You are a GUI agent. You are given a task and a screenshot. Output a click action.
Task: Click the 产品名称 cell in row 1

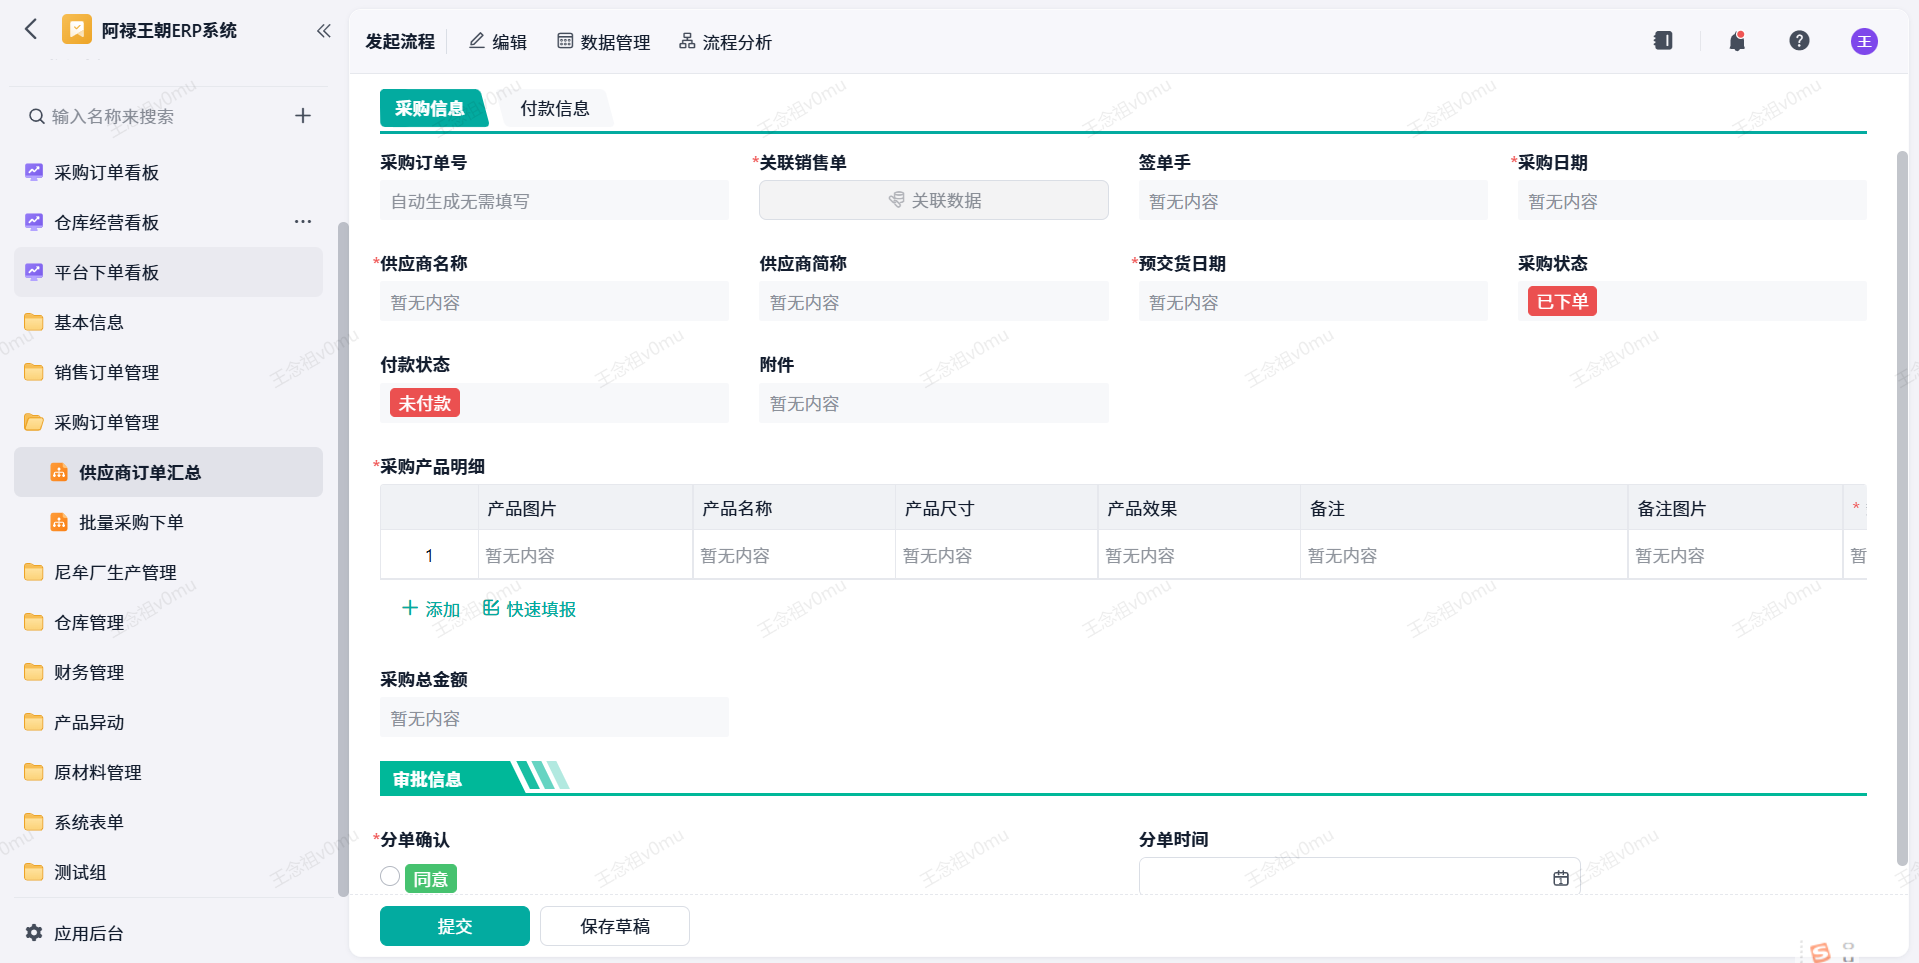(794, 555)
